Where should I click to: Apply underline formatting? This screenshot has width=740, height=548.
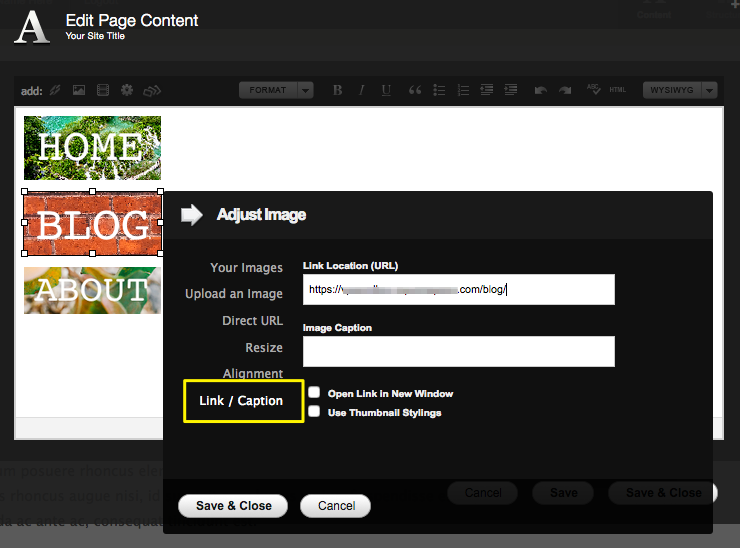[386, 90]
